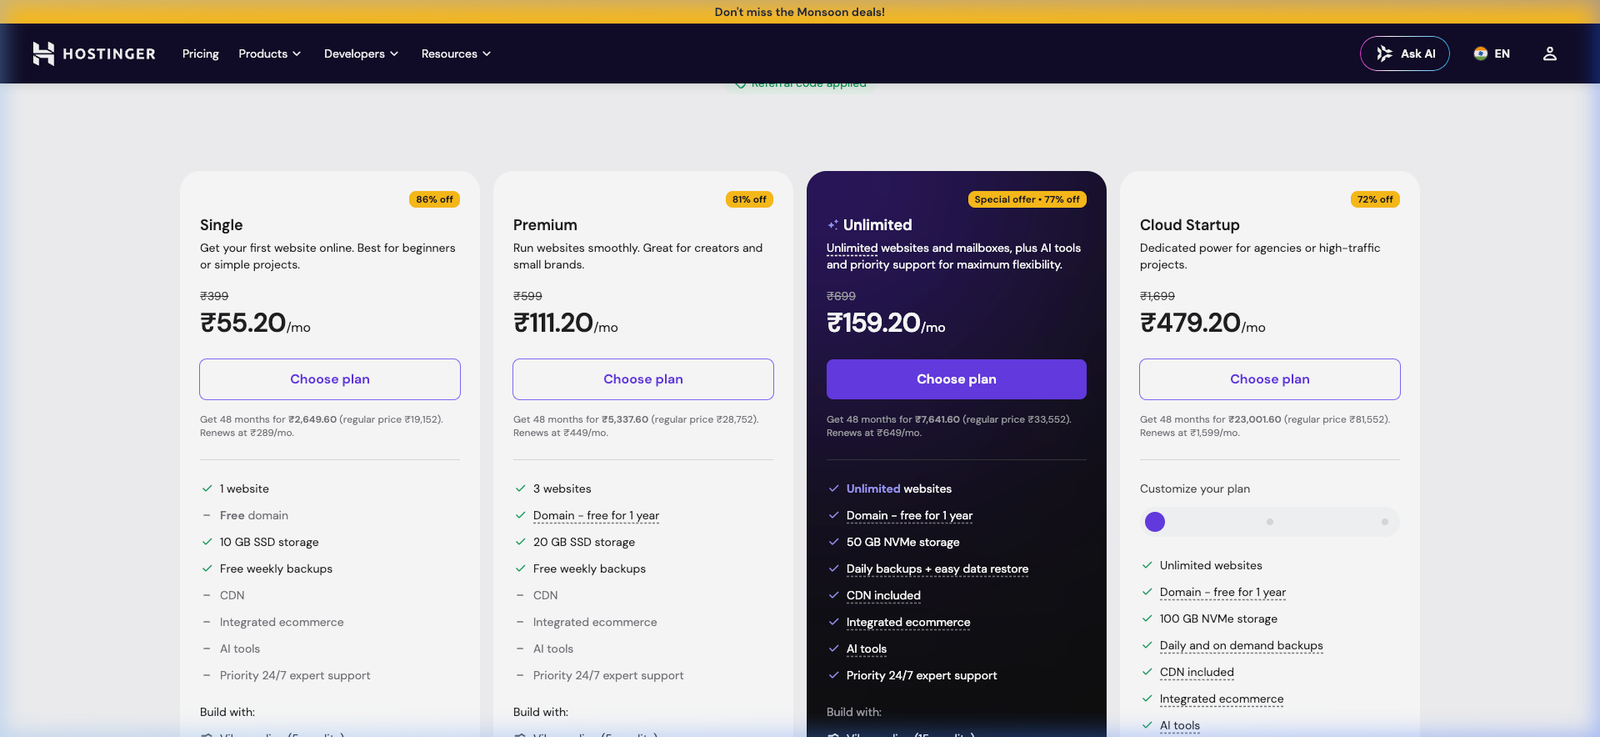Click the '3 websites' feature text
This screenshot has width=1600, height=737.
pyautogui.click(x=562, y=489)
